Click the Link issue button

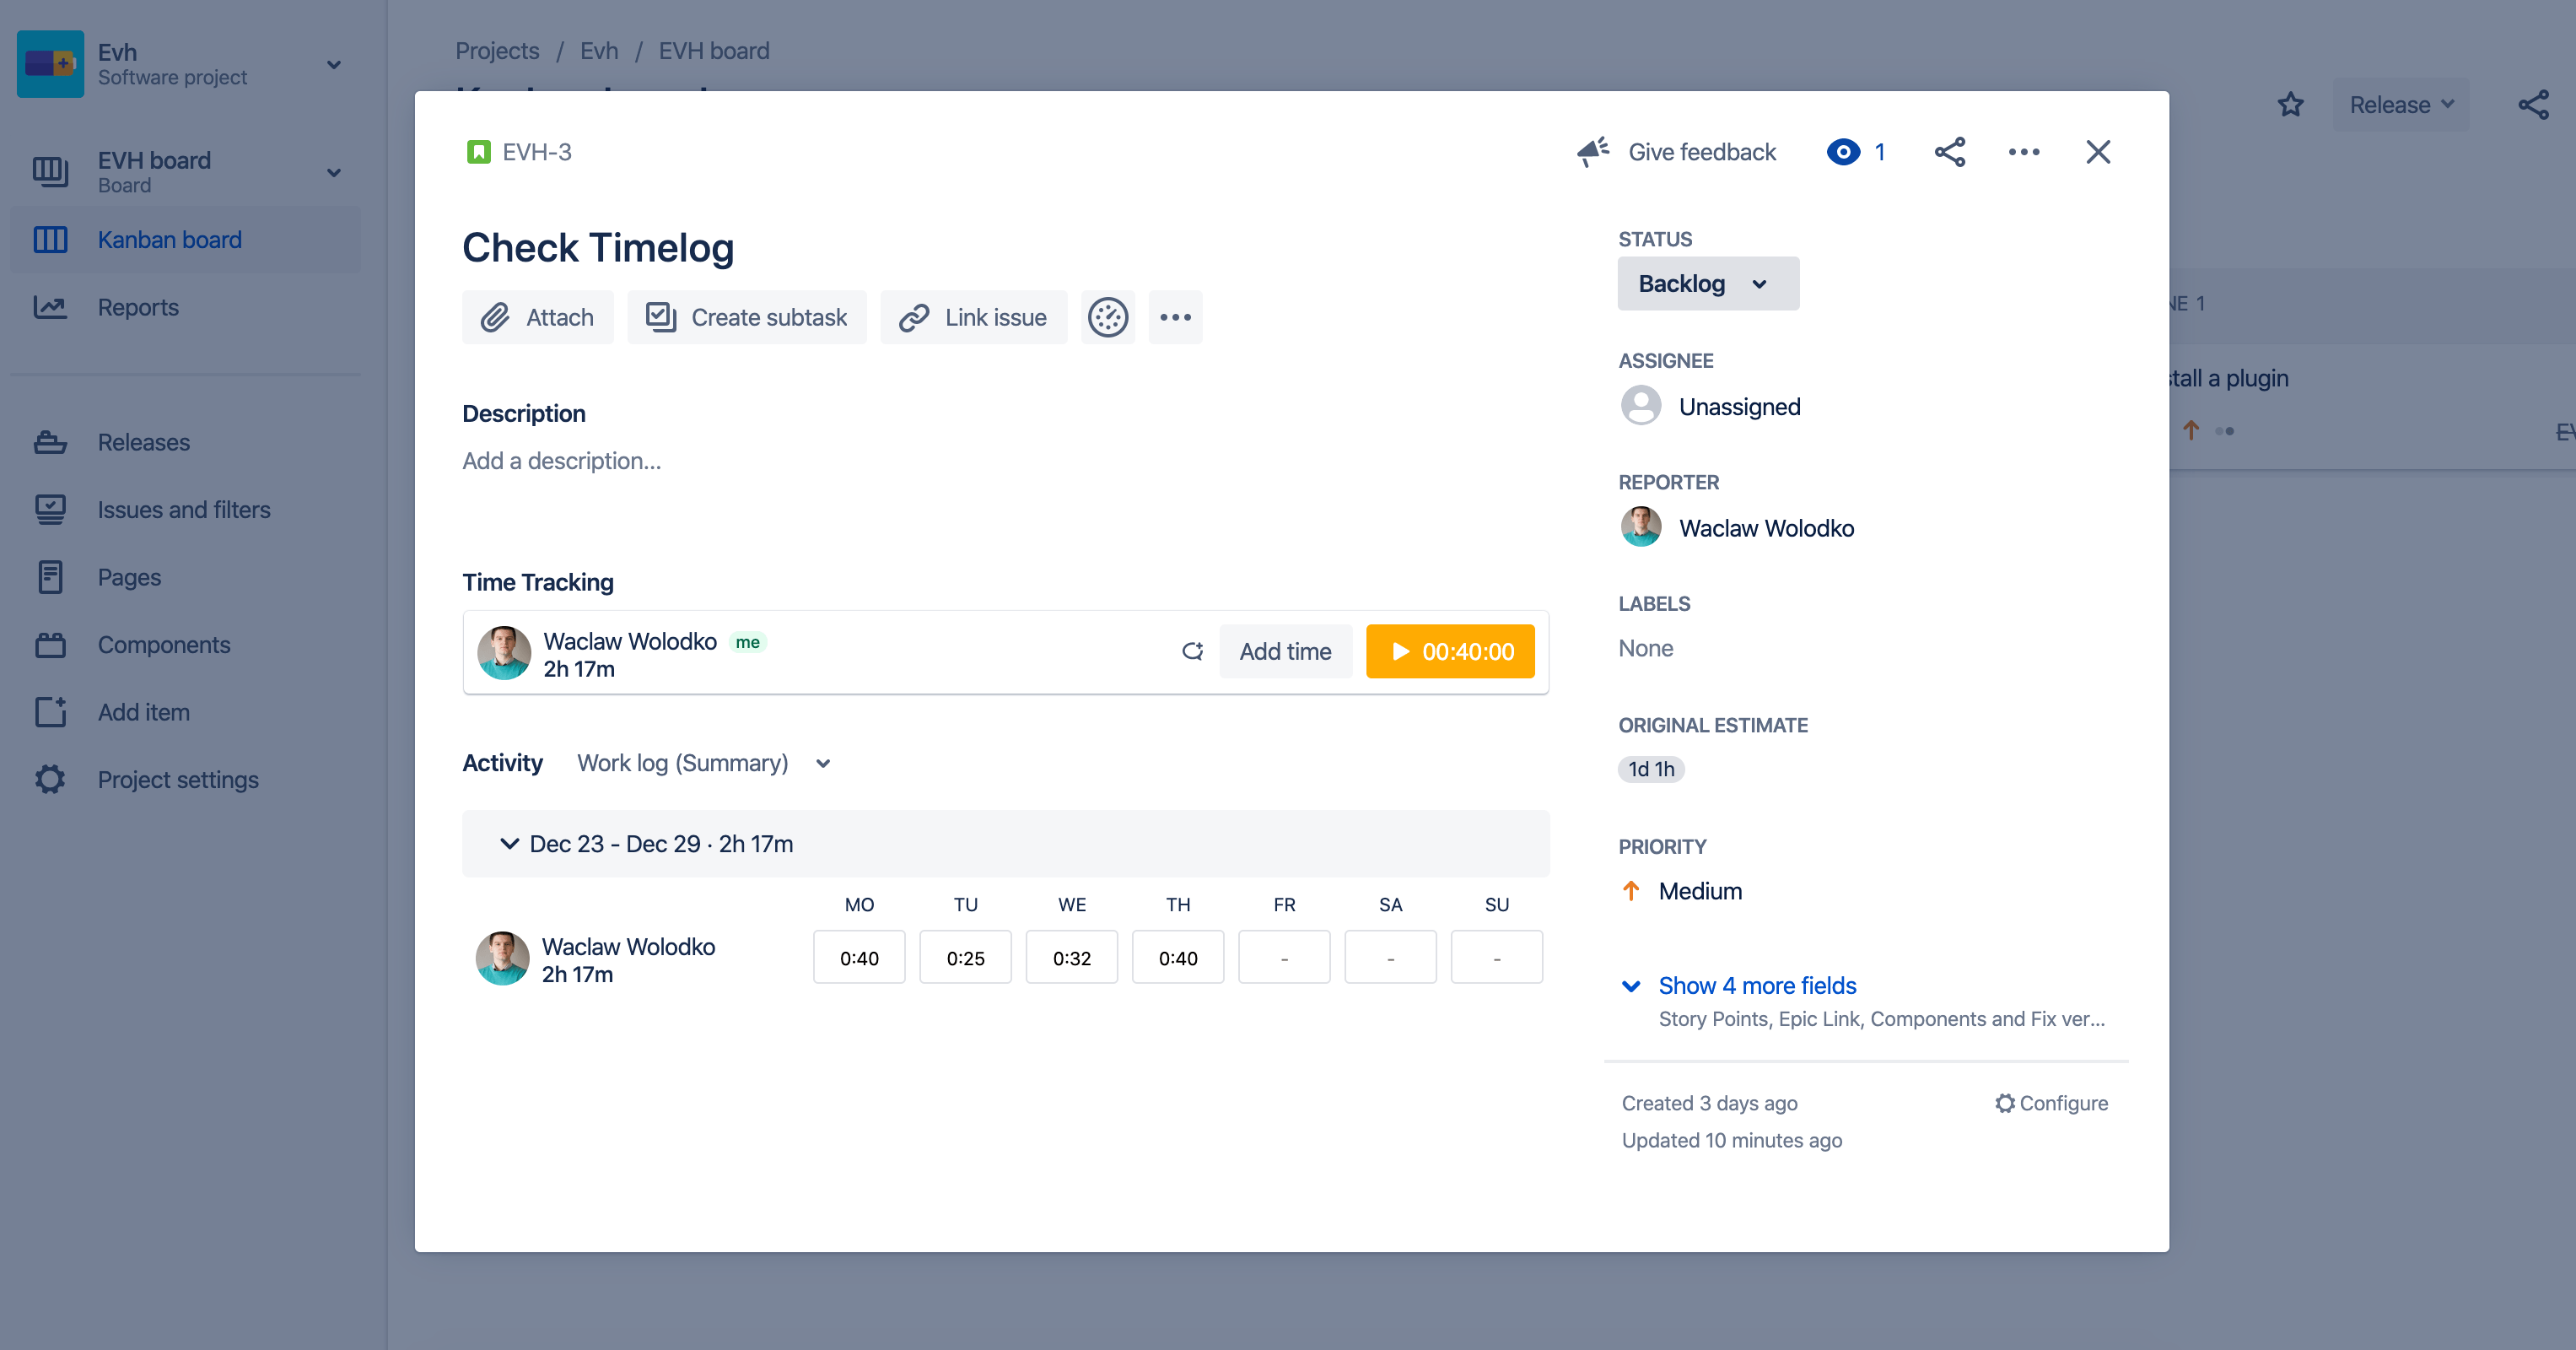(973, 317)
